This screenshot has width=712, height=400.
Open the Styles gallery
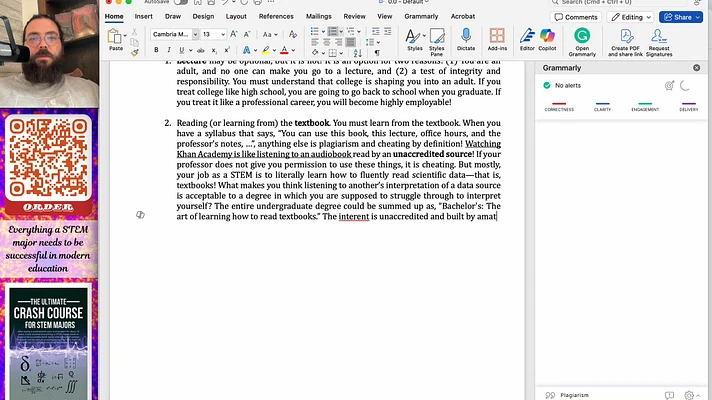click(414, 40)
